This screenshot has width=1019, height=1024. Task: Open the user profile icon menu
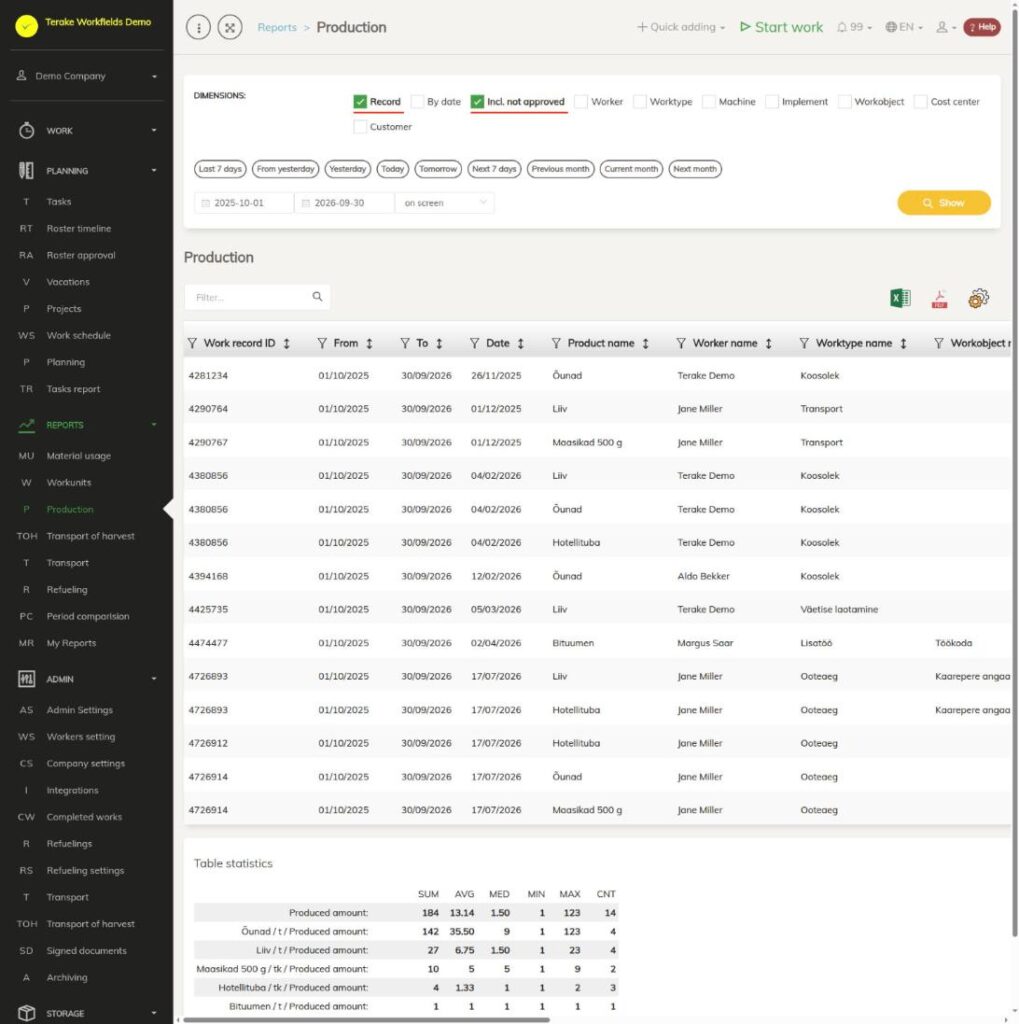[946, 27]
